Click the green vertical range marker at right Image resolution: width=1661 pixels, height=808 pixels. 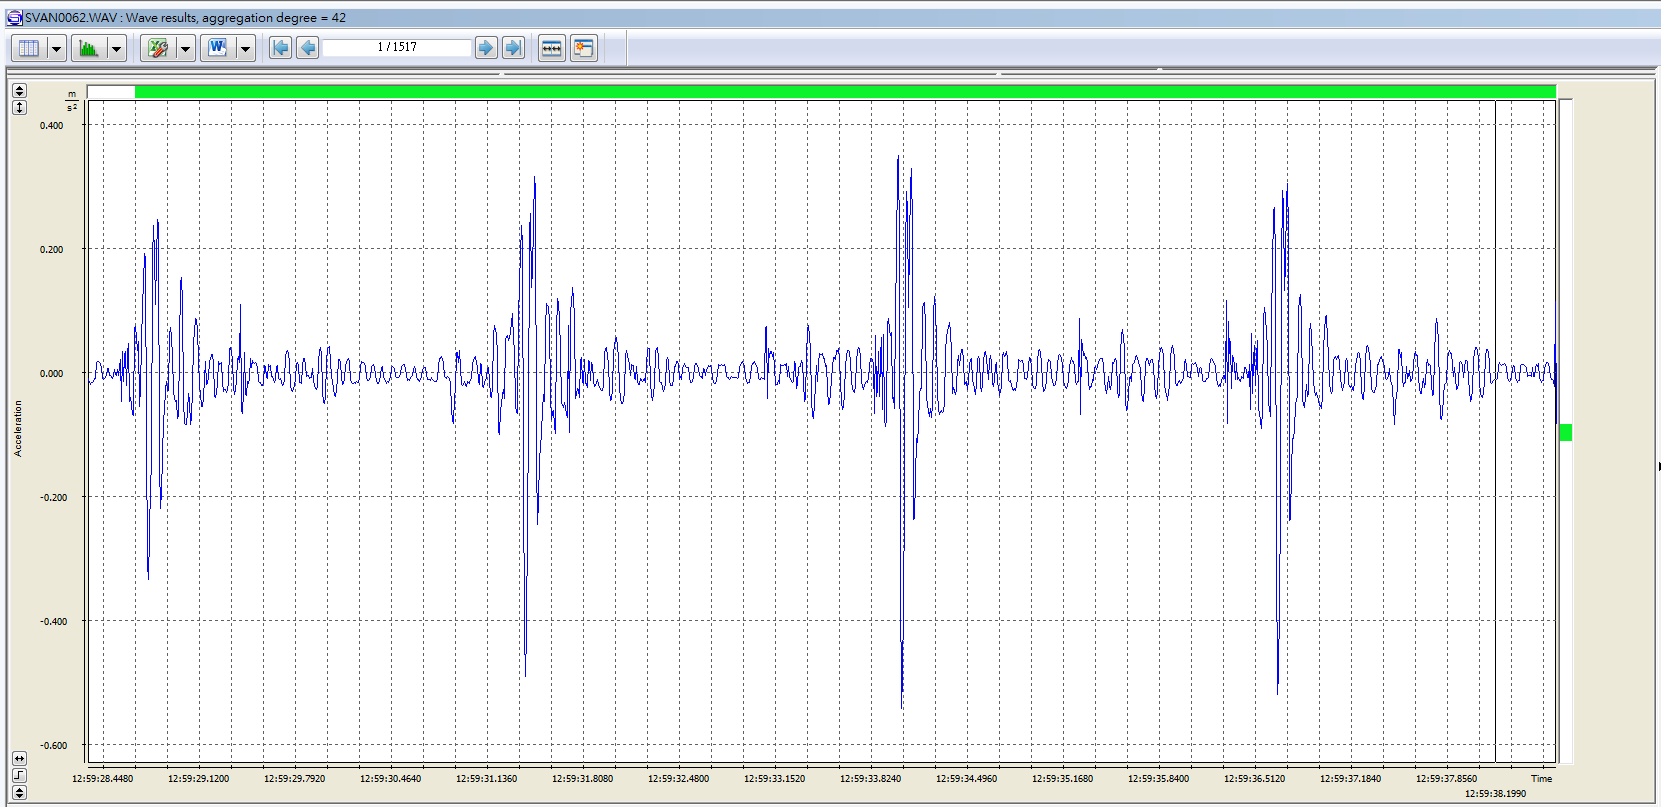pyautogui.click(x=1565, y=432)
